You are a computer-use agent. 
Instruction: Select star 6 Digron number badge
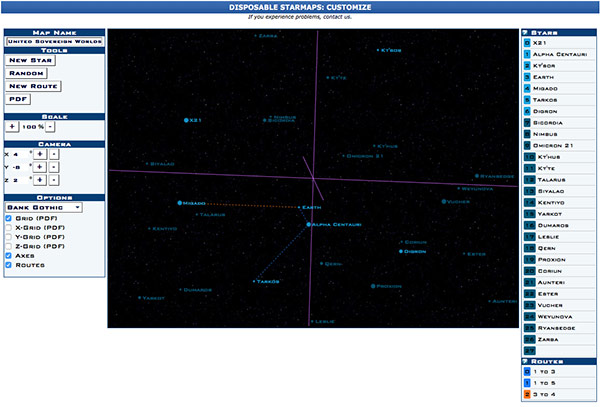click(x=527, y=111)
